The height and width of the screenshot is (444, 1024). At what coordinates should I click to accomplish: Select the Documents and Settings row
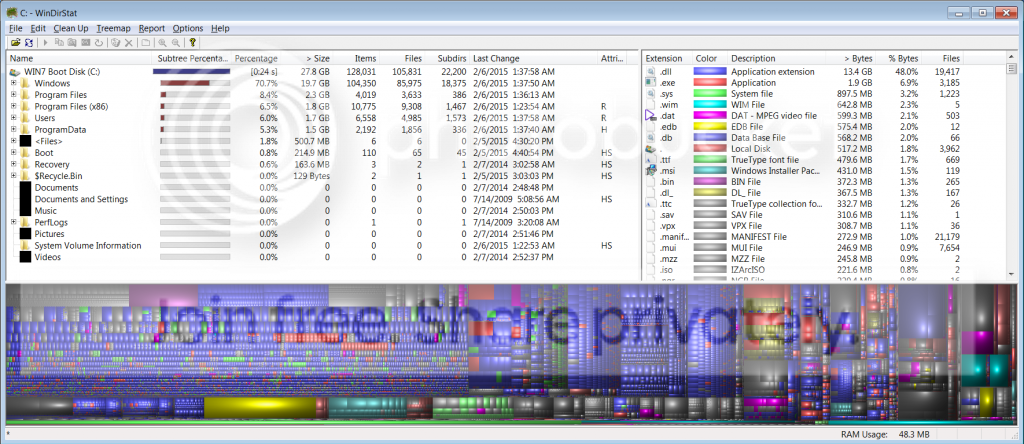point(320,199)
